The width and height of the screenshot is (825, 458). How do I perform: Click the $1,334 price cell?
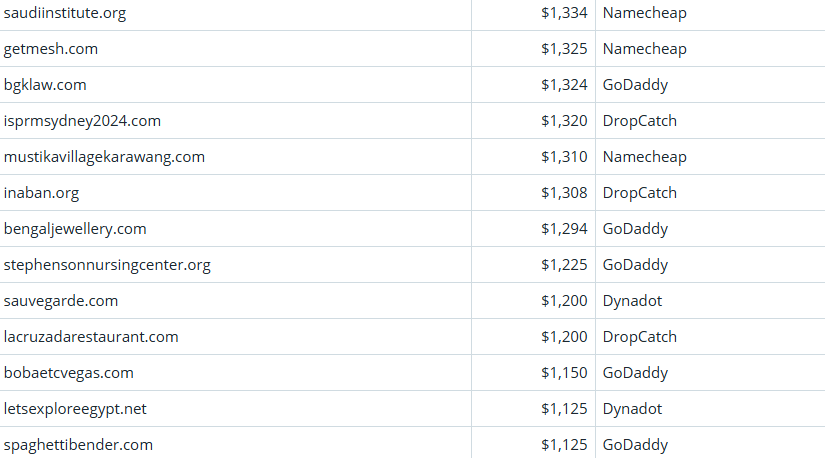point(564,13)
